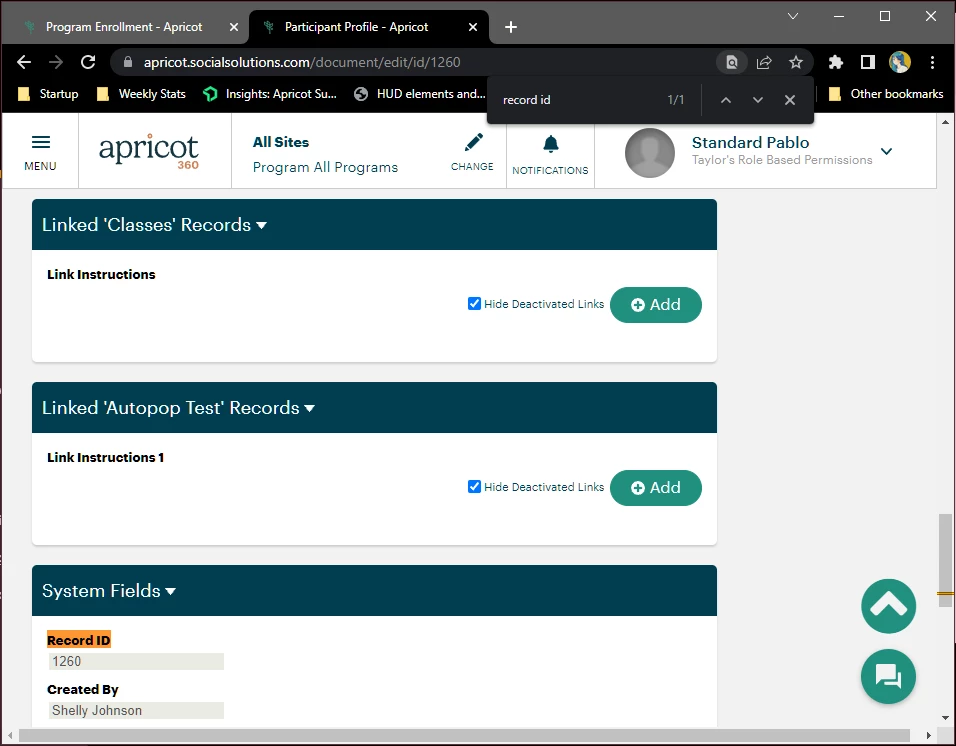Click Program All Programs text
This screenshot has height=746, width=956.
(x=326, y=167)
